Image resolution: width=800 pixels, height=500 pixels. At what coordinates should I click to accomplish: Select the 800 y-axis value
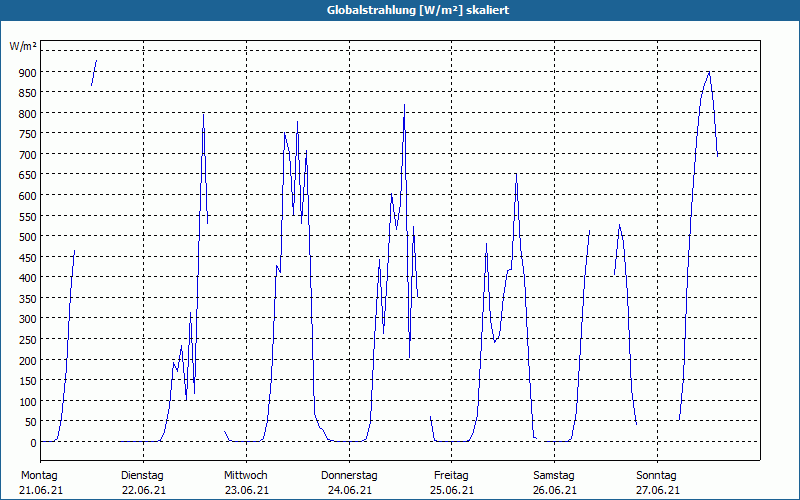pyautogui.click(x=28, y=114)
